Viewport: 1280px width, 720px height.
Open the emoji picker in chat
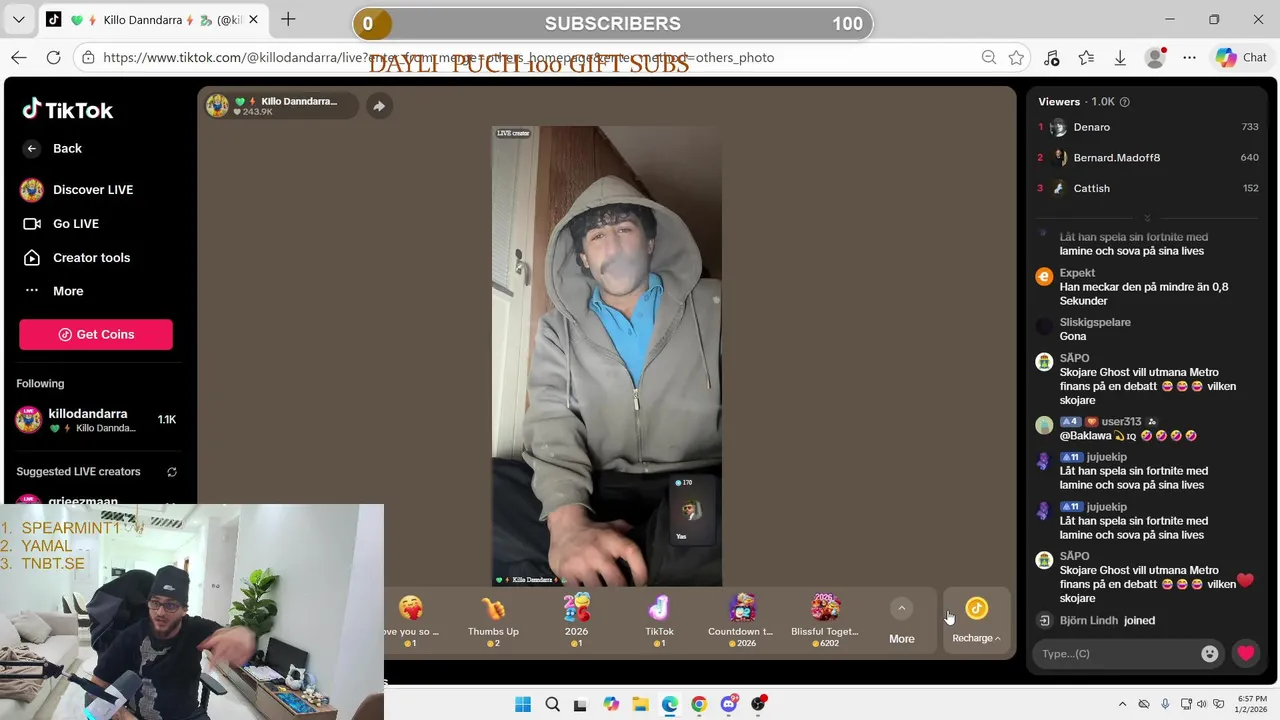(1210, 654)
